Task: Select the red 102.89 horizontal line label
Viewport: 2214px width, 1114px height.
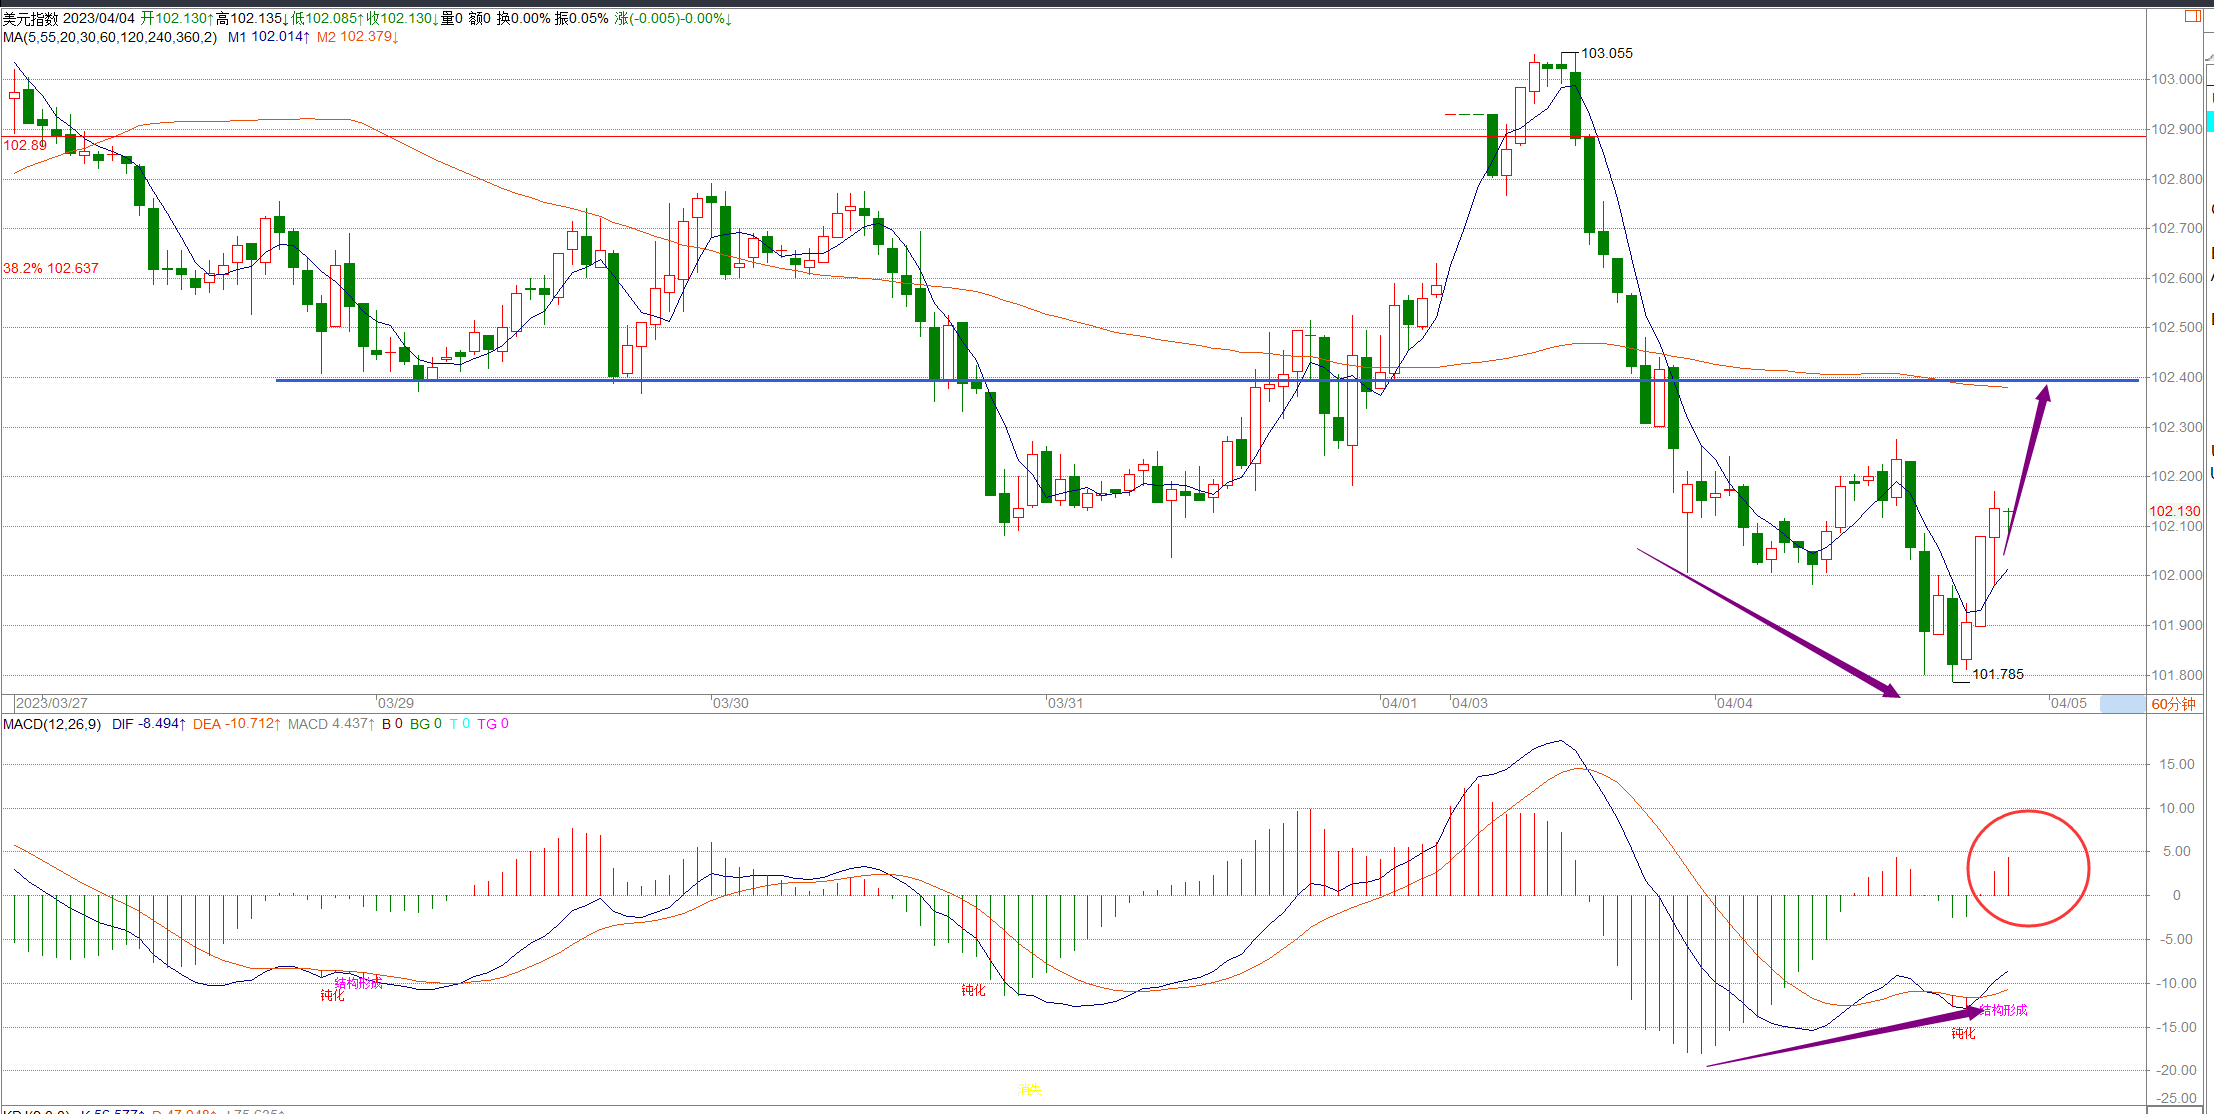Action: pyautogui.click(x=25, y=145)
